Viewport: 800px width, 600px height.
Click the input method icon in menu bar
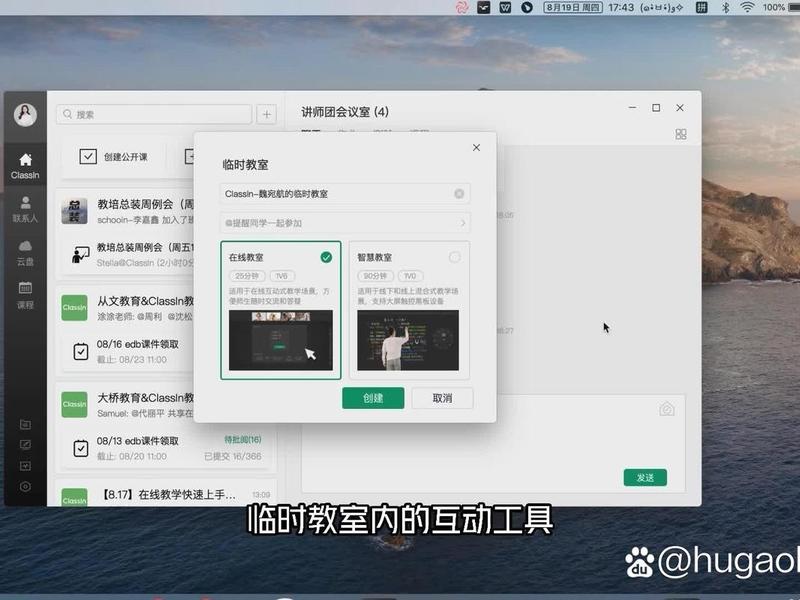[x=702, y=7]
